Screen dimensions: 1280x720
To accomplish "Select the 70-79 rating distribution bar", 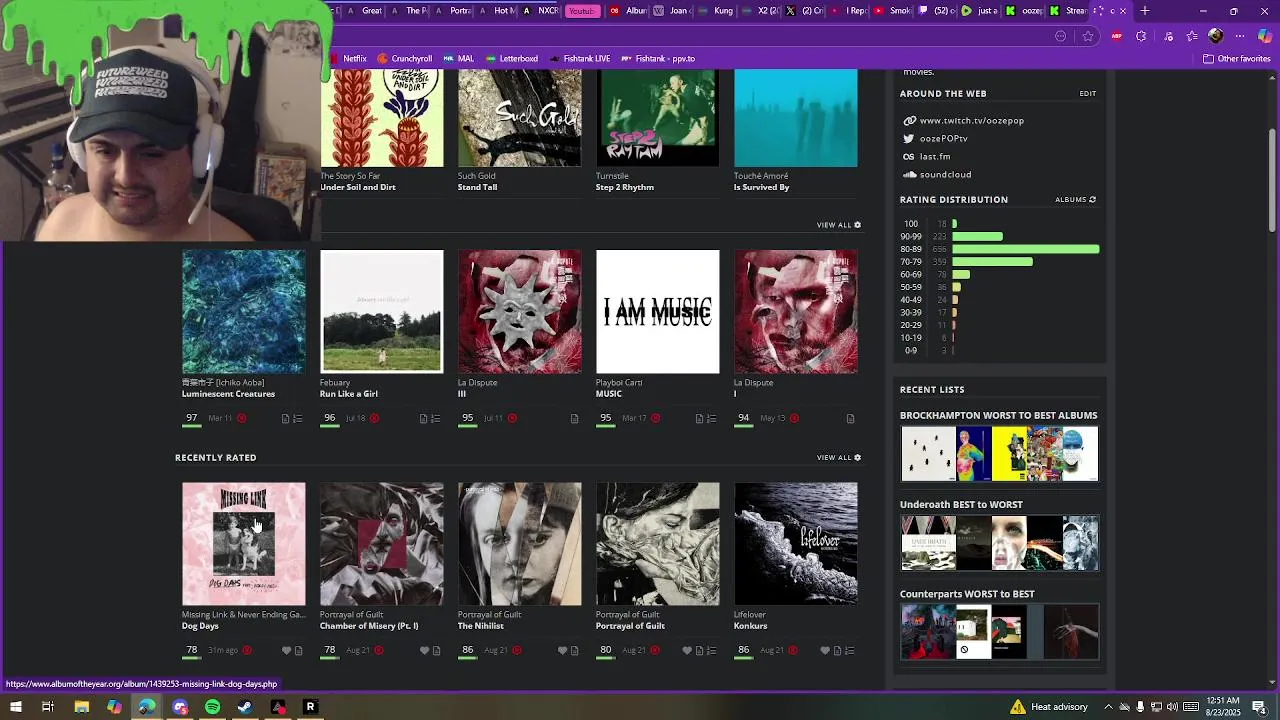I will [992, 262].
